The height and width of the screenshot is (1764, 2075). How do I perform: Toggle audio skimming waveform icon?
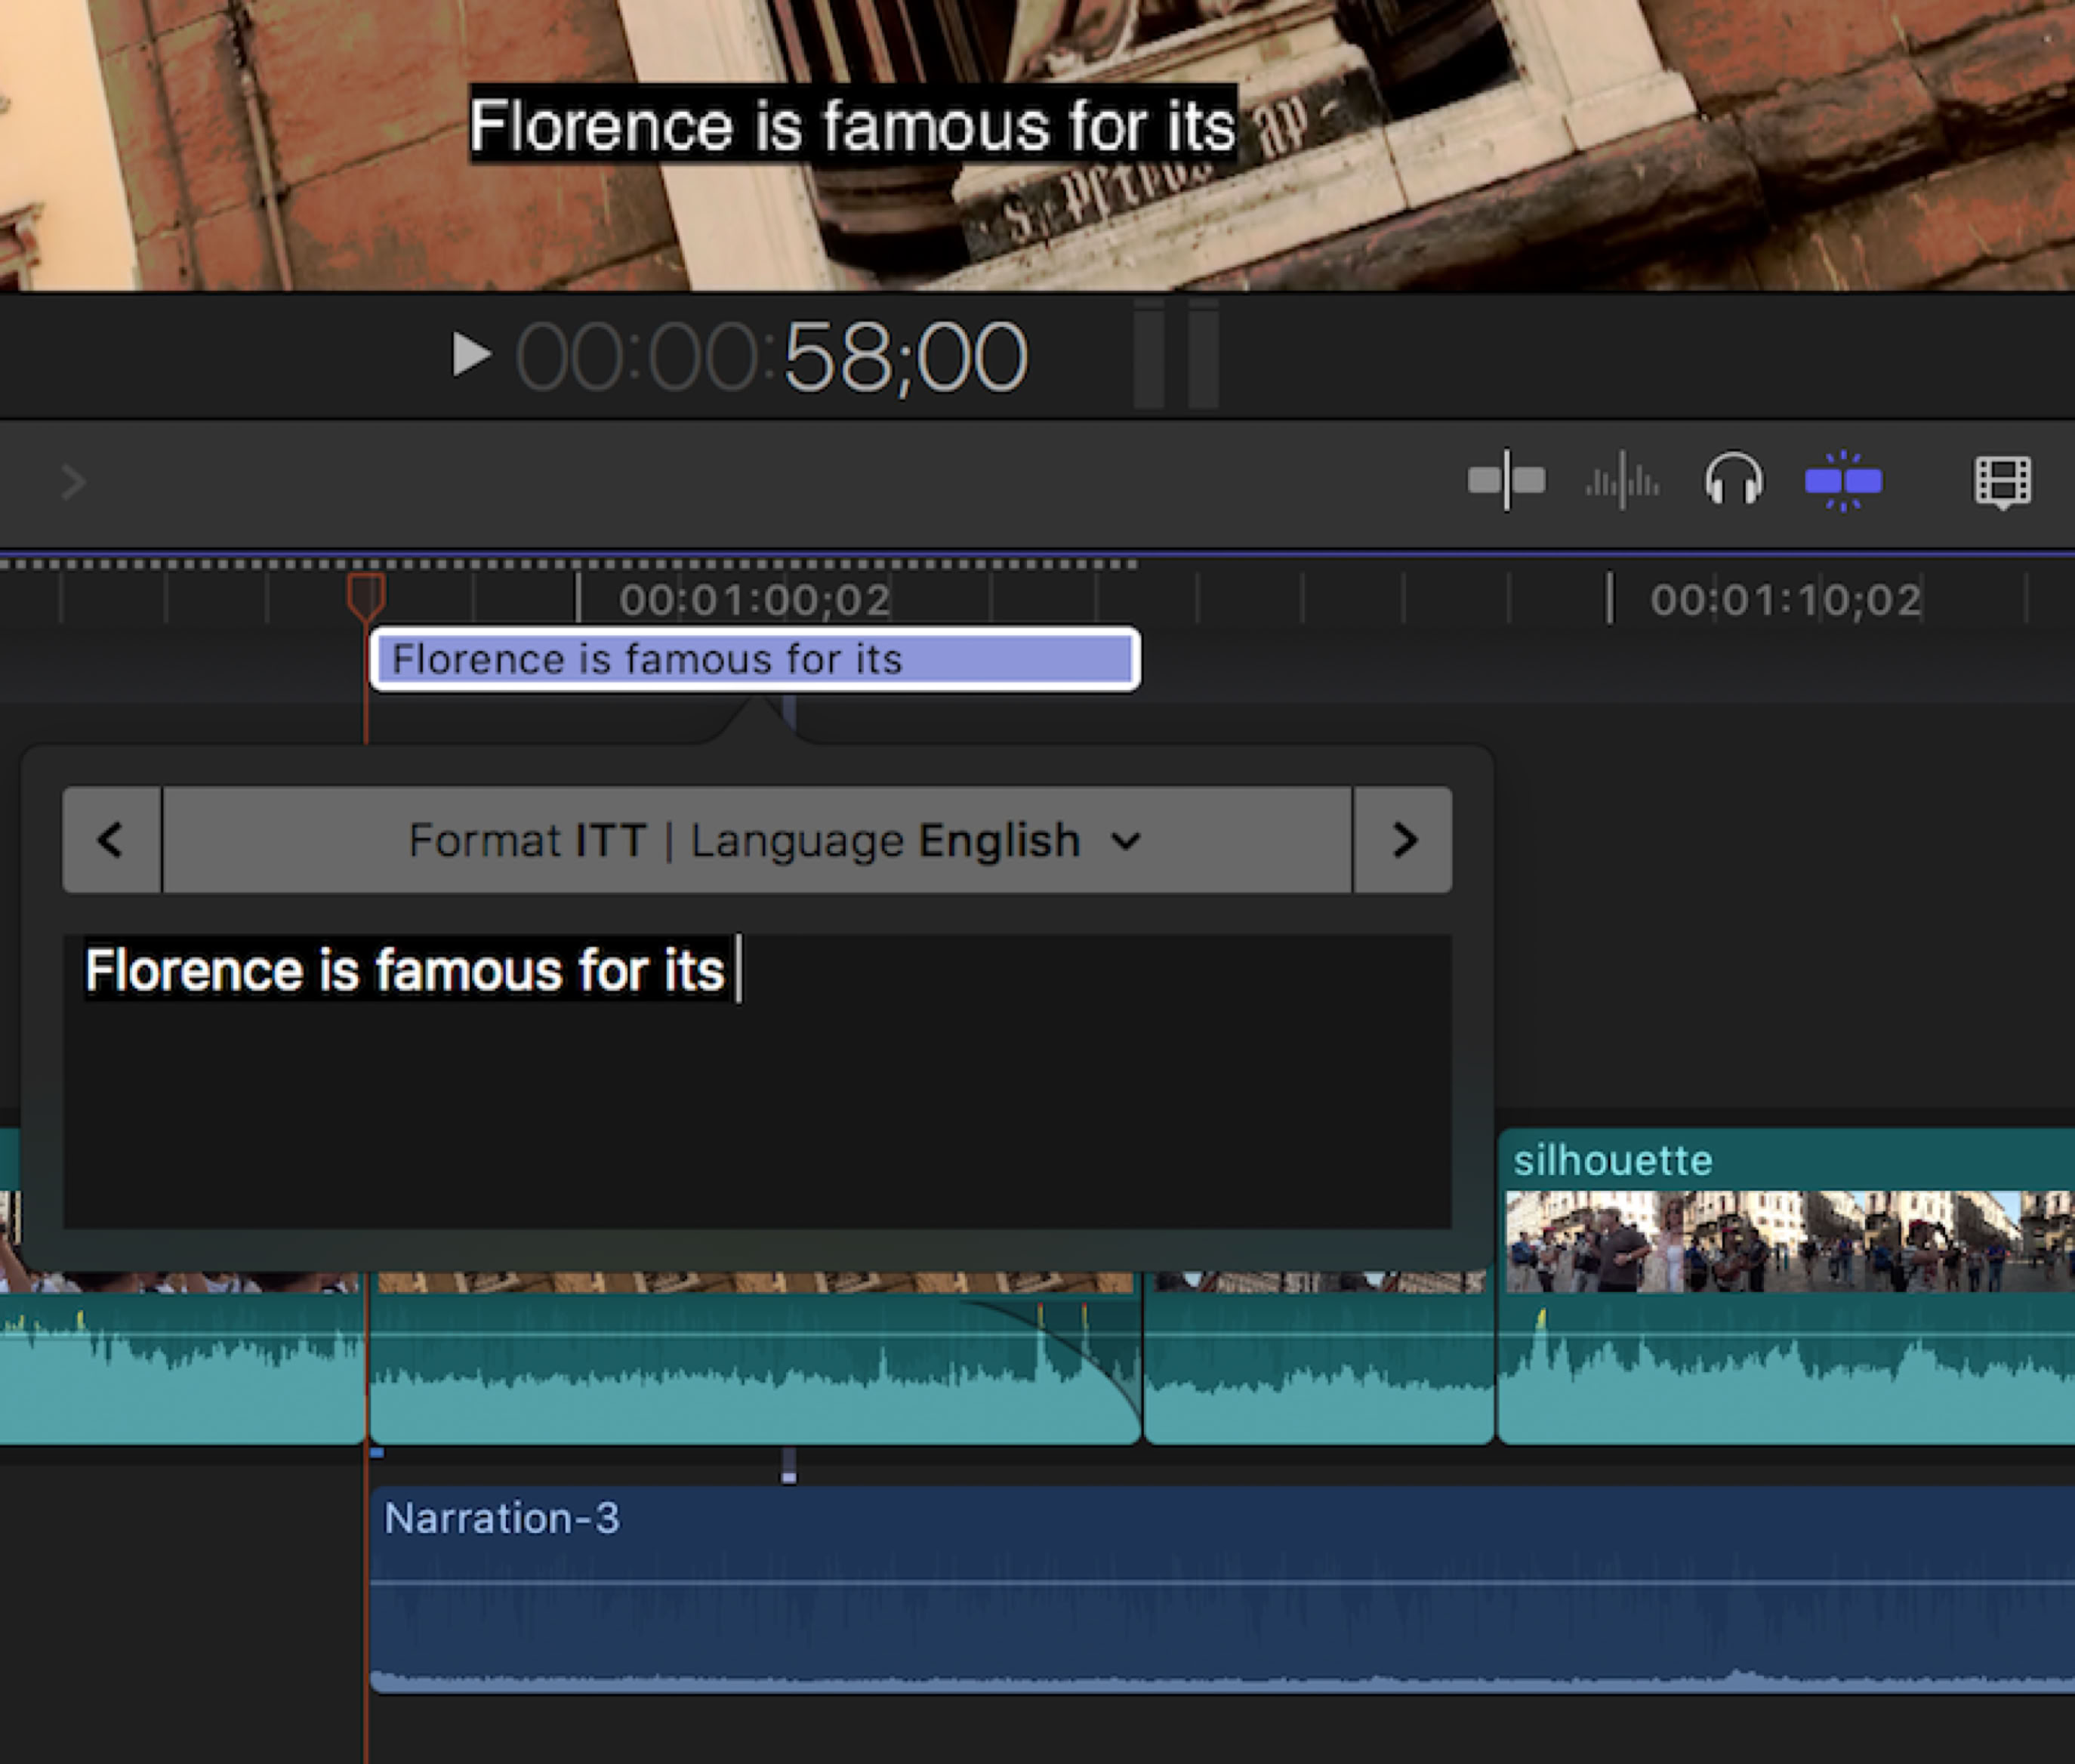pos(1622,482)
